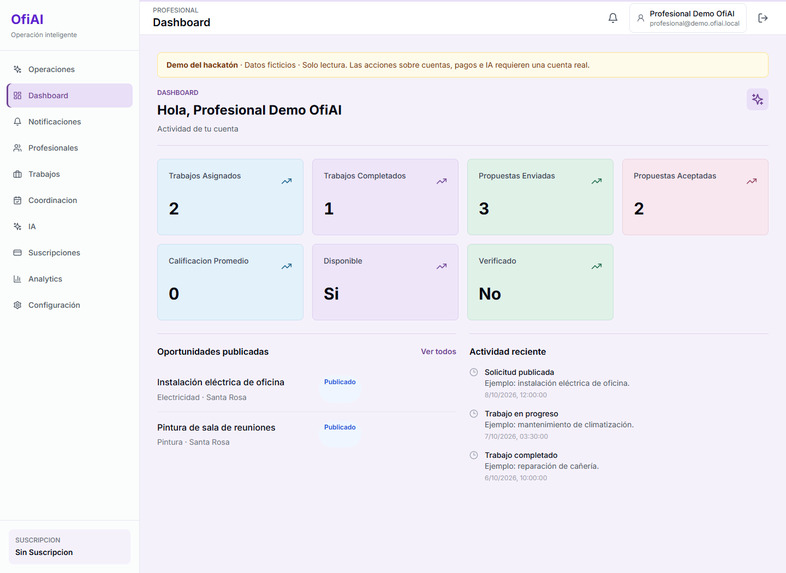
Task: Click the Coordinacion calendar icon in sidebar
Action: [18, 200]
